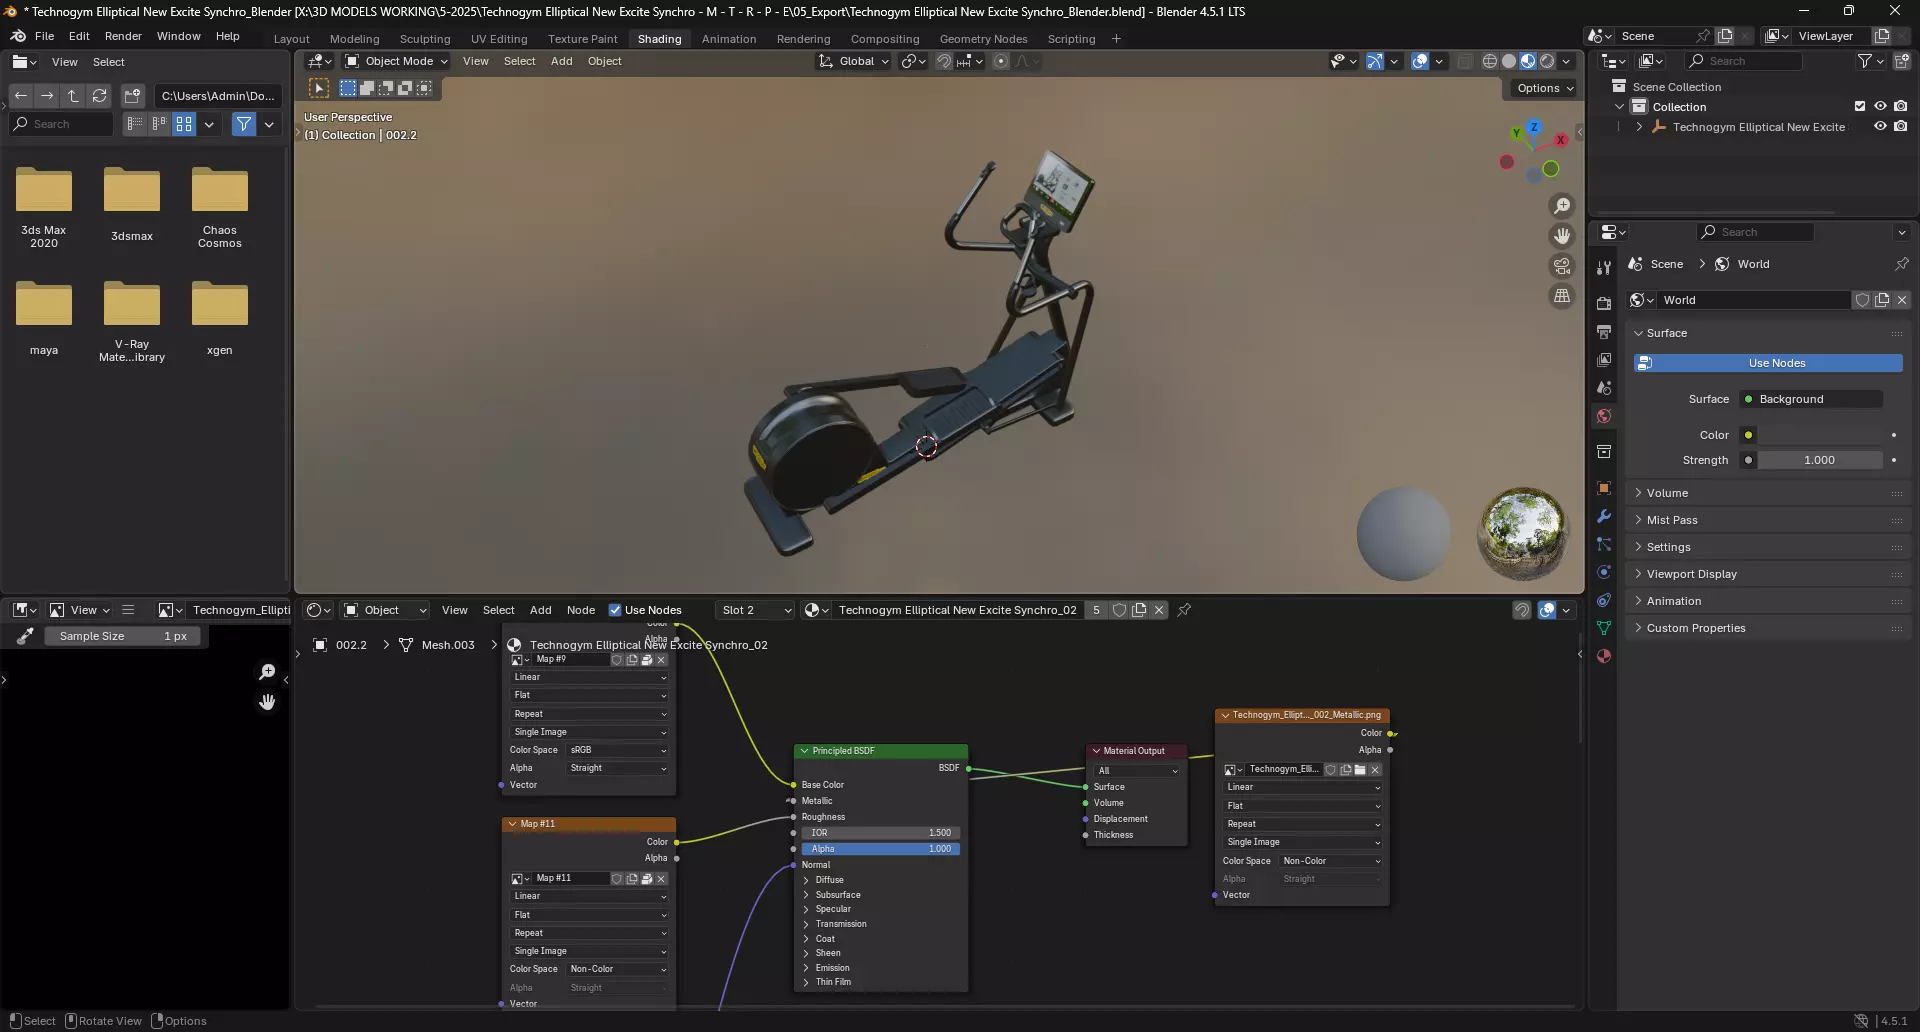Open the Material properties tab
Viewport: 1920px width, 1032px height.
1604,656
